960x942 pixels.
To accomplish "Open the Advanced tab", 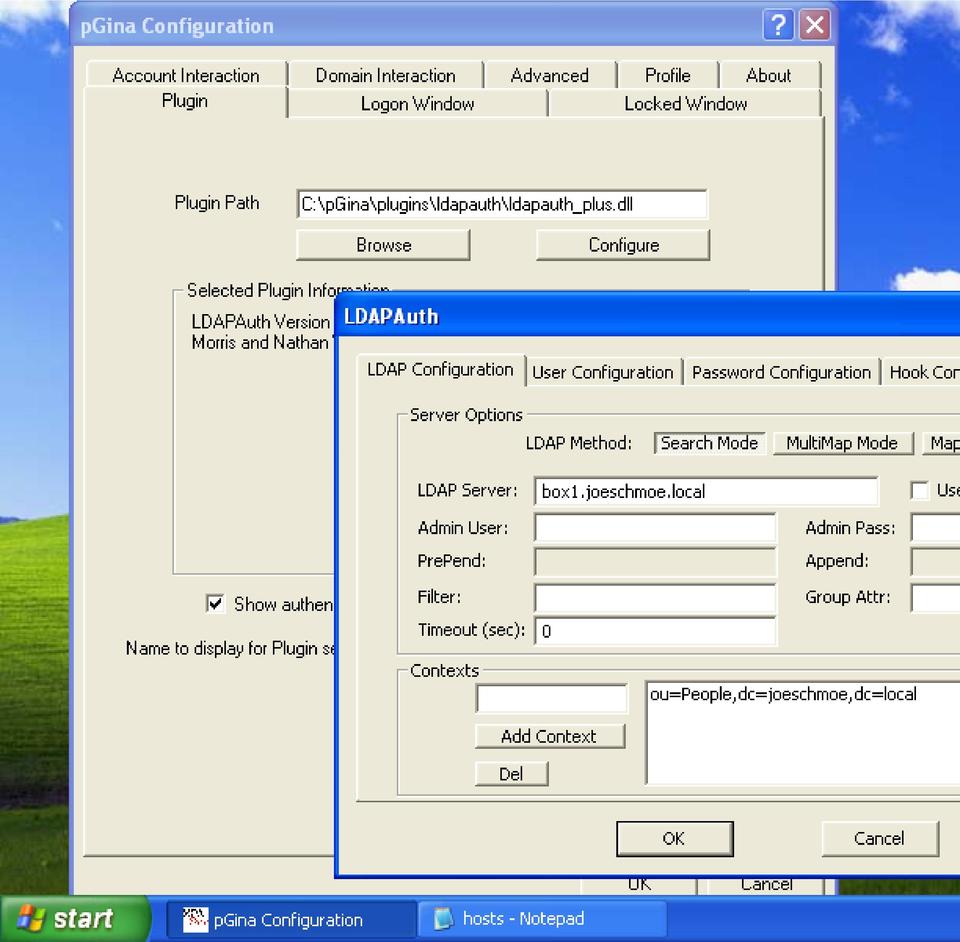I will coord(549,75).
